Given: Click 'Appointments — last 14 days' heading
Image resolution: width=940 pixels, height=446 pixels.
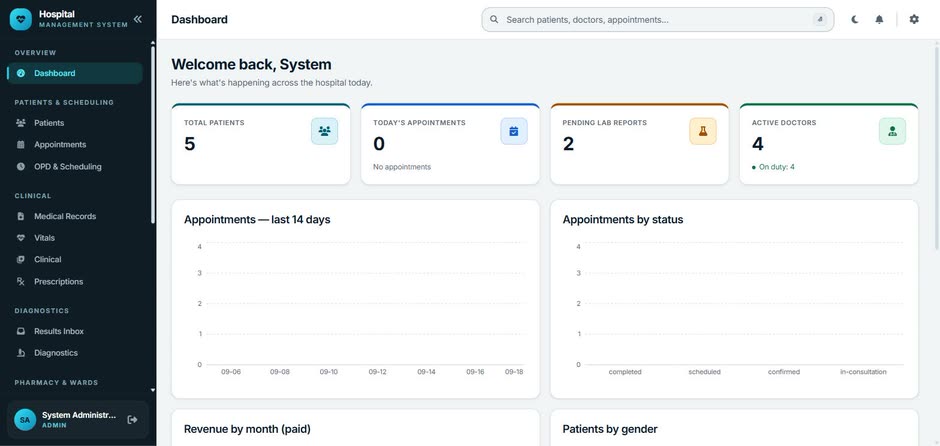Looking at the screenshot, I should tap(257, 219).
